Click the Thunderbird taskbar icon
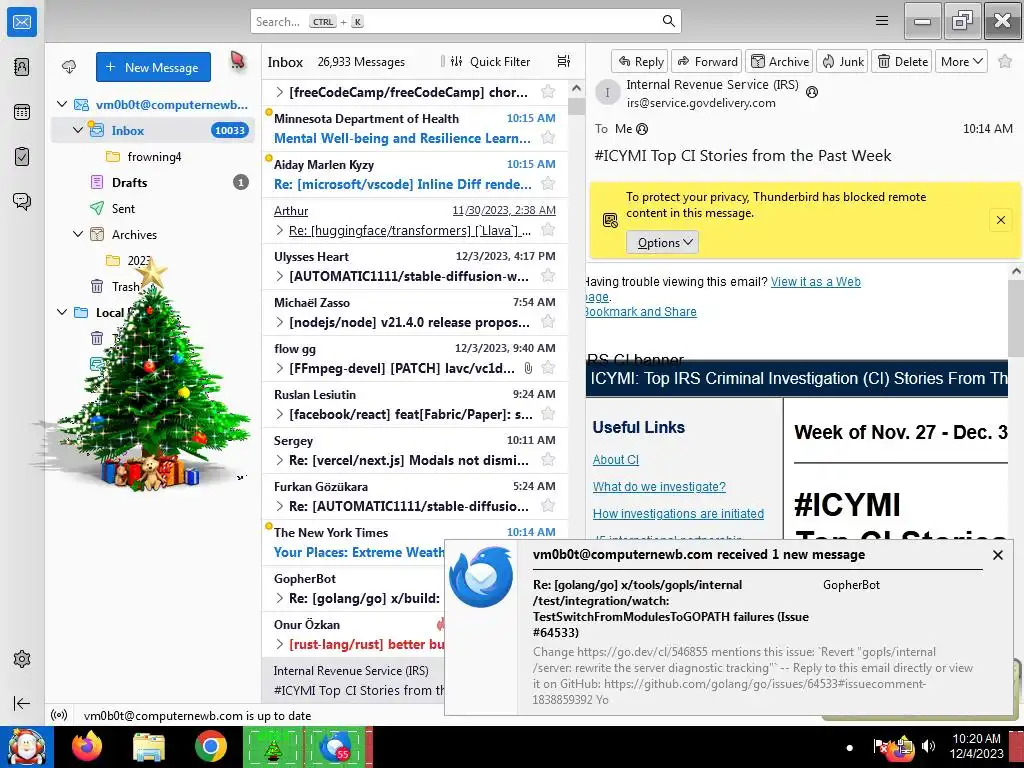Viewport: 1024px width, 768px height. pyautogui.click(x=336, y=747)
